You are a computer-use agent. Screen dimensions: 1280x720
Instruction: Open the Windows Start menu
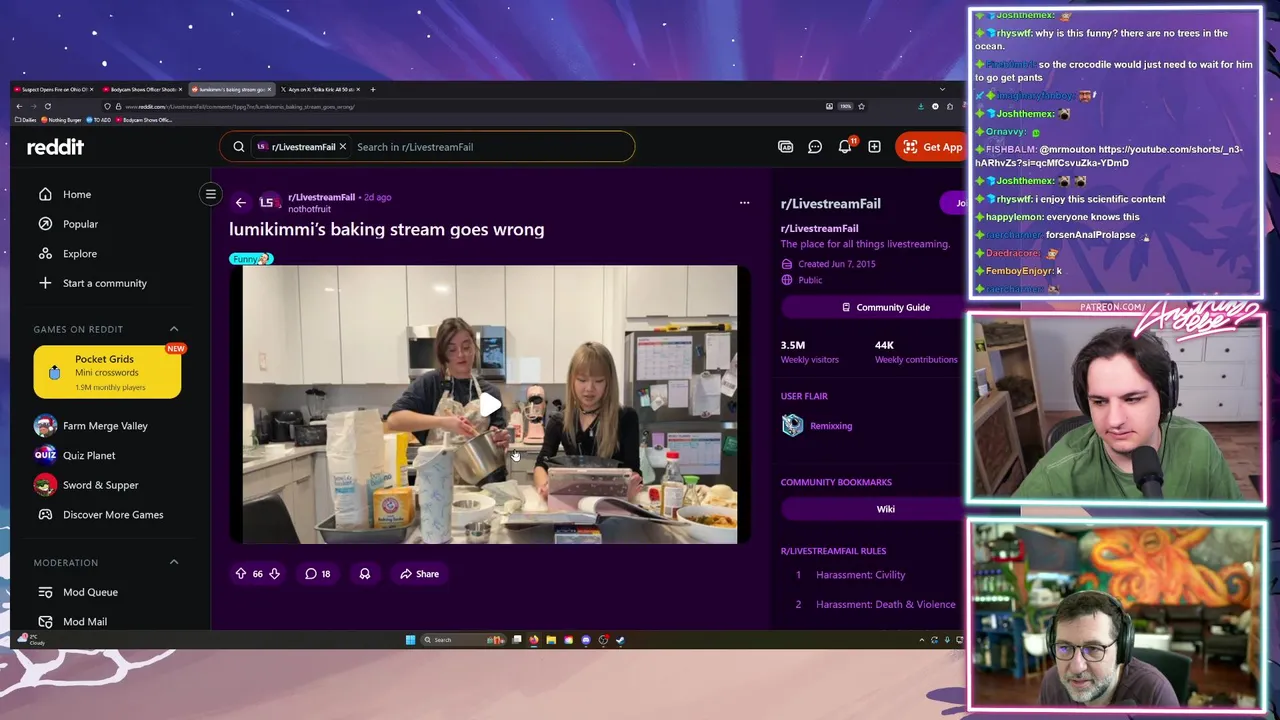[x=410, y=640]
